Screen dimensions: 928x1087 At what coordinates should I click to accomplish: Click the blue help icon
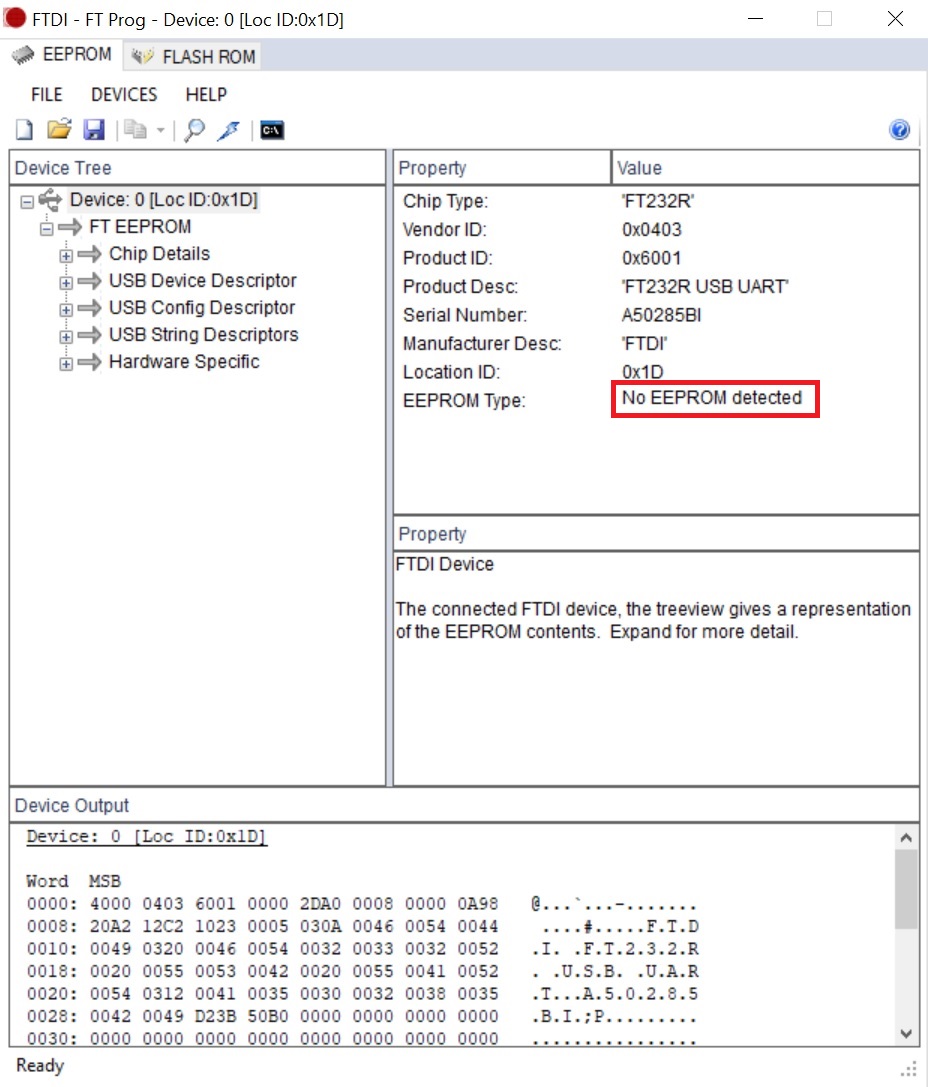point(900,130)
